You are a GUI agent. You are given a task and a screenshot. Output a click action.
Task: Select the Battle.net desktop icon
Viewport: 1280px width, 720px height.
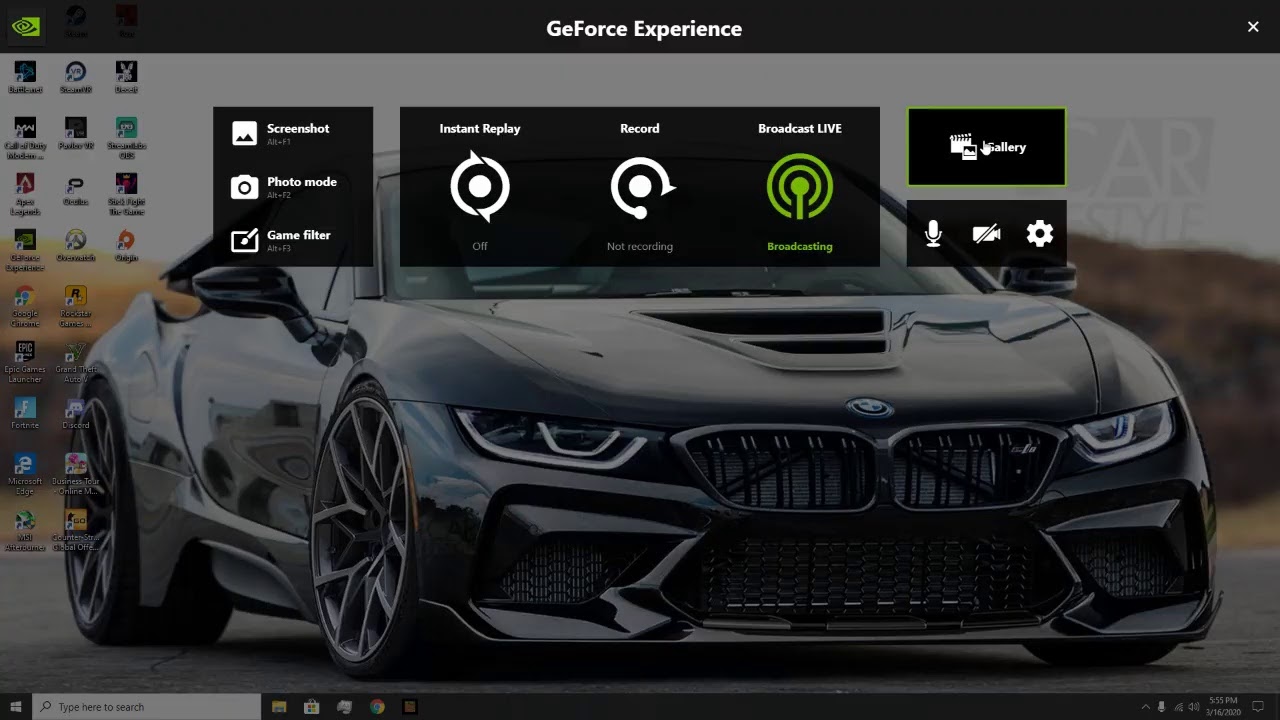pyautogui.click(x=25, y=77)
